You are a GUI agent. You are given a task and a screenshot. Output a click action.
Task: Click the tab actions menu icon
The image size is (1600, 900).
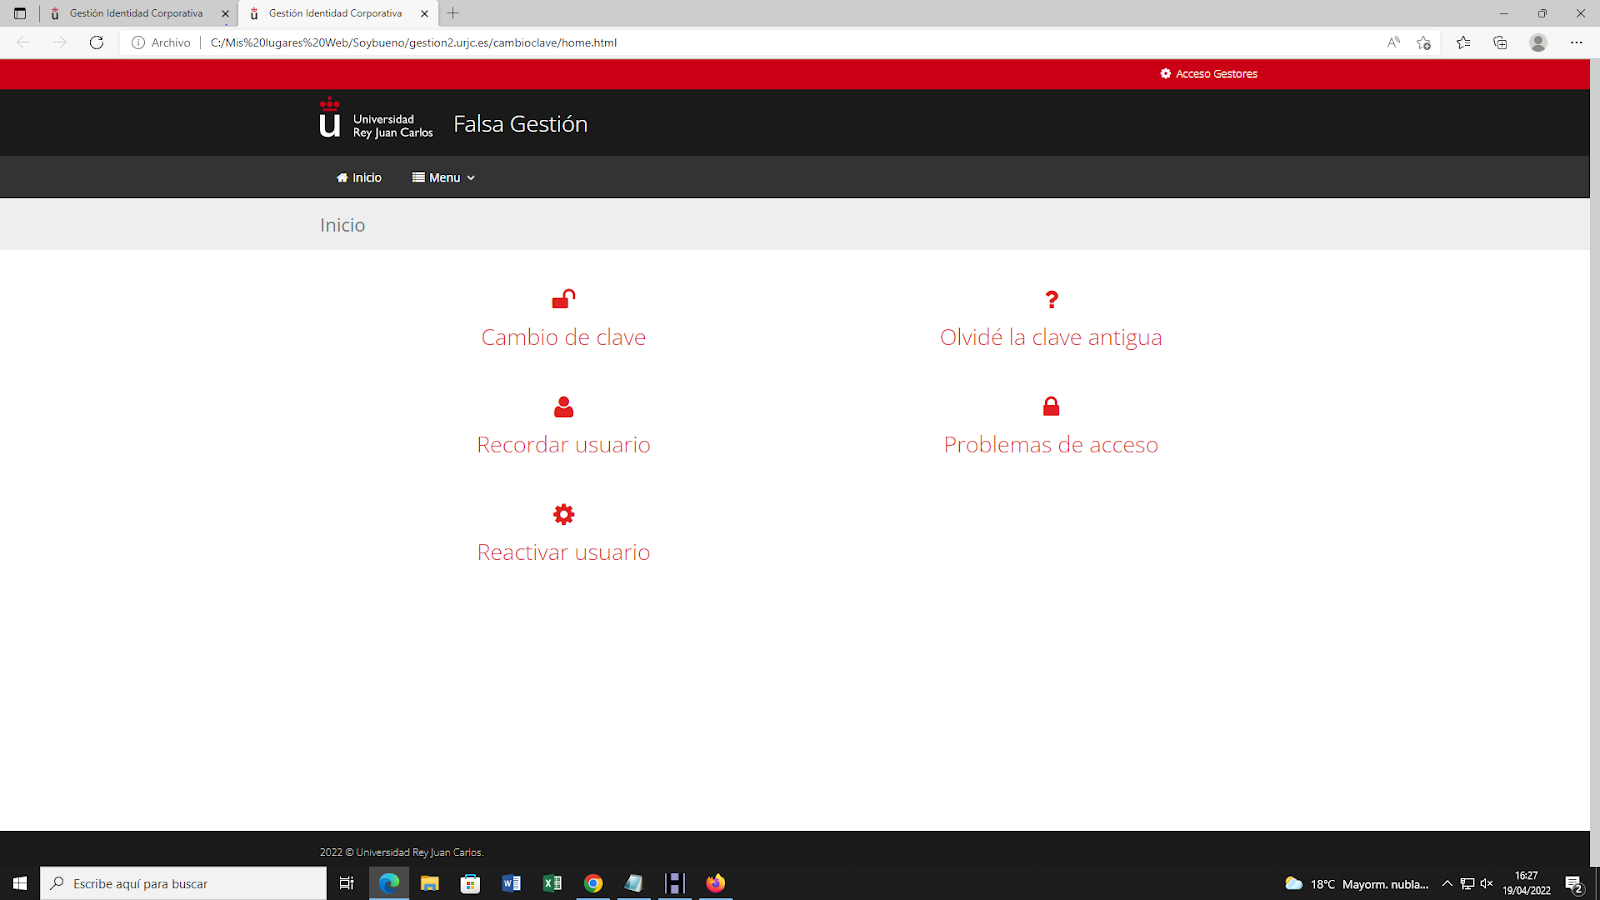19,13
